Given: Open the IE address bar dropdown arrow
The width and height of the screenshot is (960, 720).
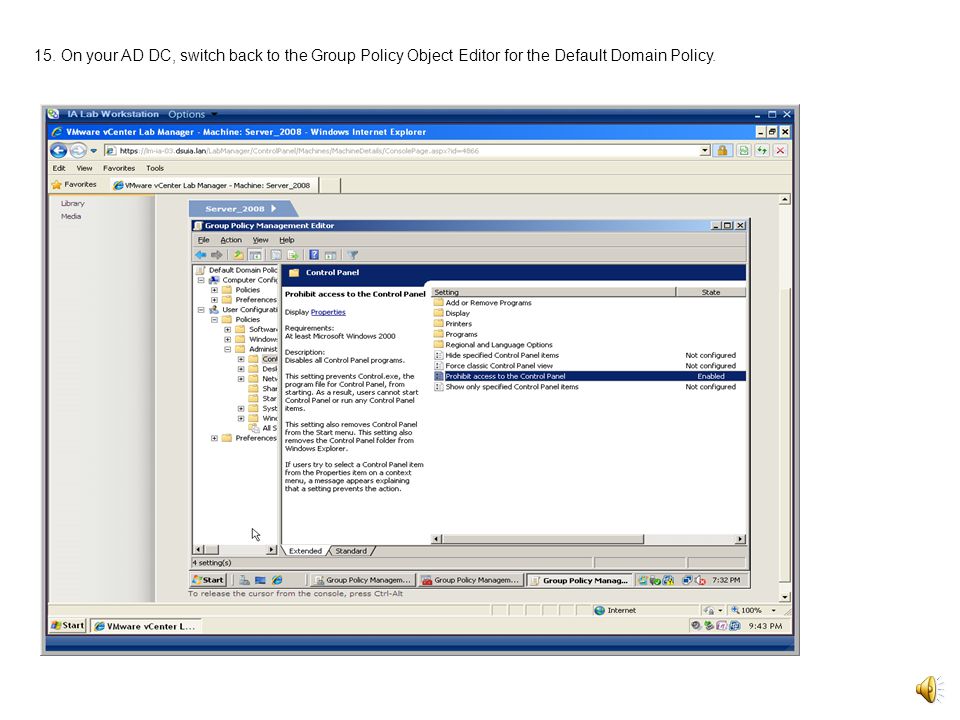Looking at the screenshot, I should click(x=705, y=151).
